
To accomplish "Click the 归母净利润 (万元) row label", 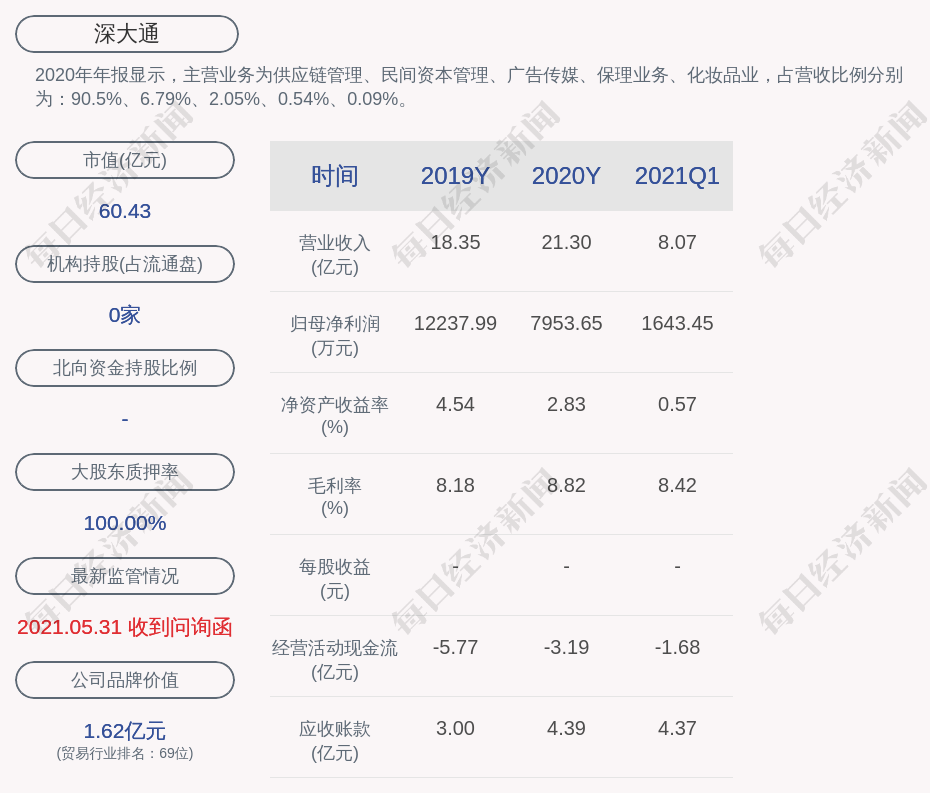I will point(335,336).
